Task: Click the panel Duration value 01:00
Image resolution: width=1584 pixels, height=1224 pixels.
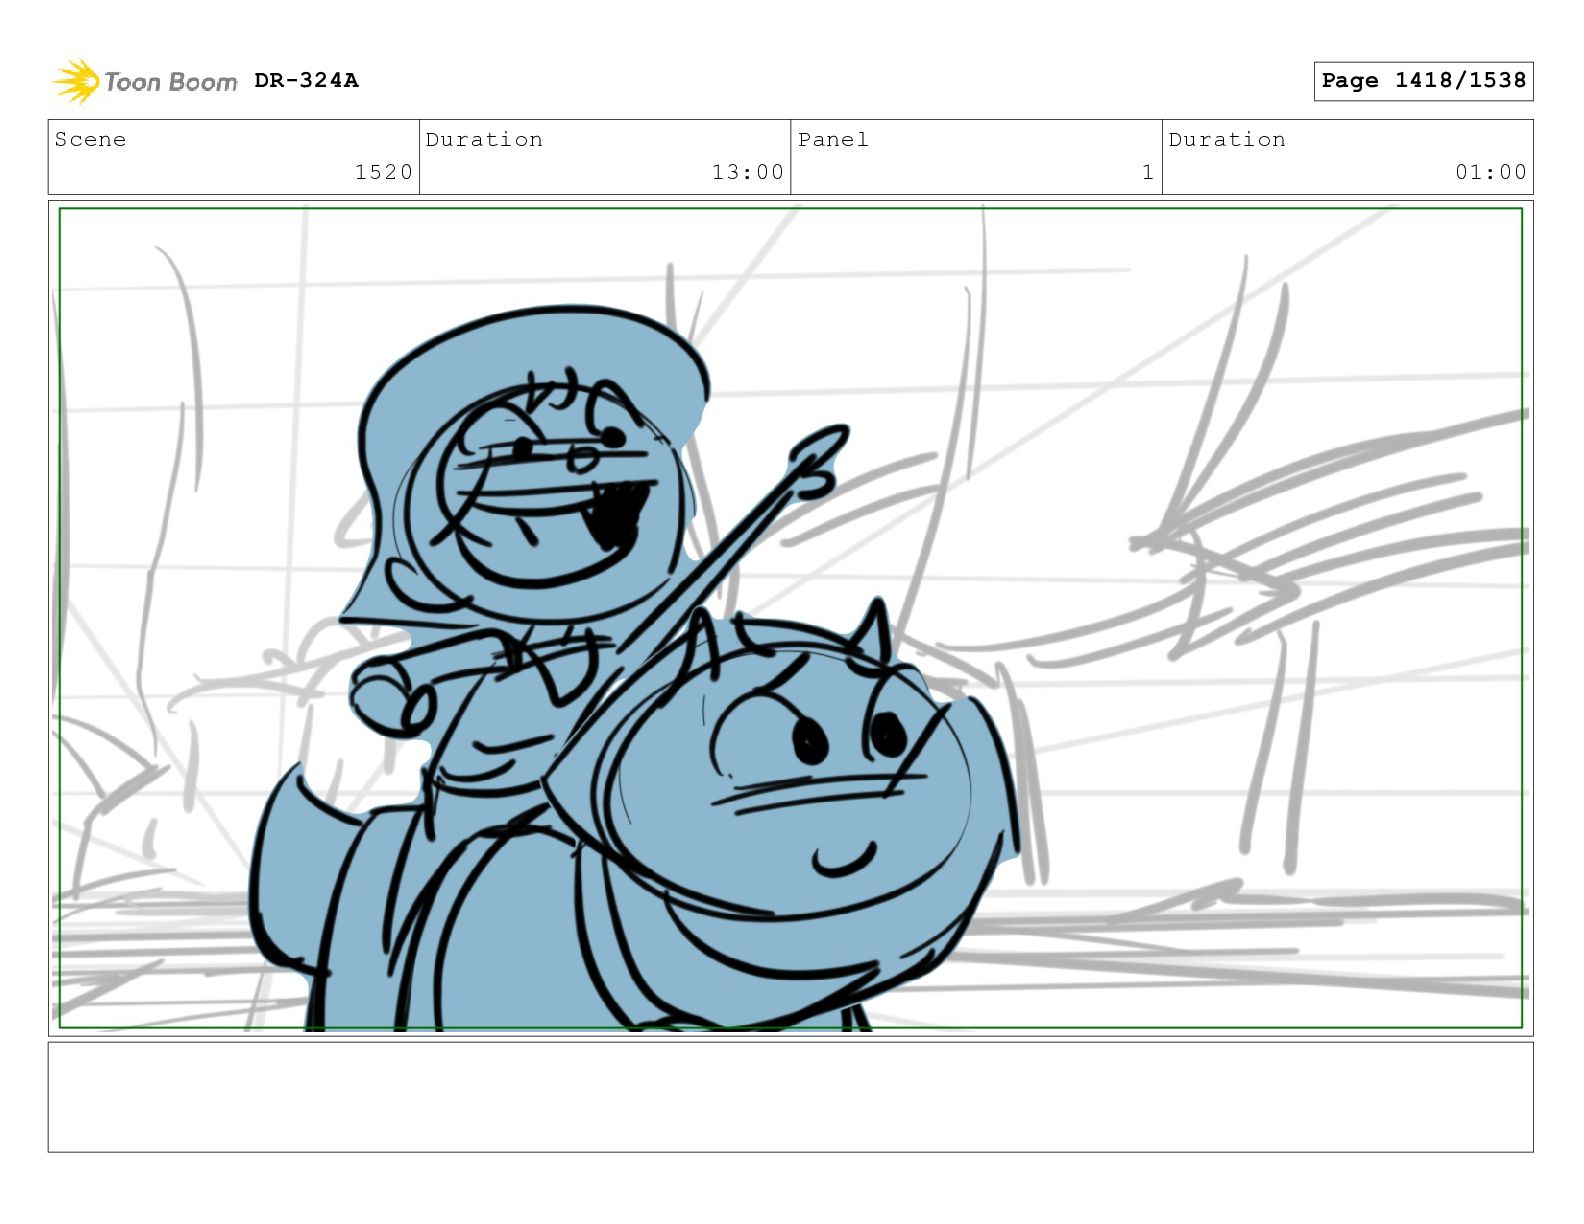Action: (x=1491, y=172)
